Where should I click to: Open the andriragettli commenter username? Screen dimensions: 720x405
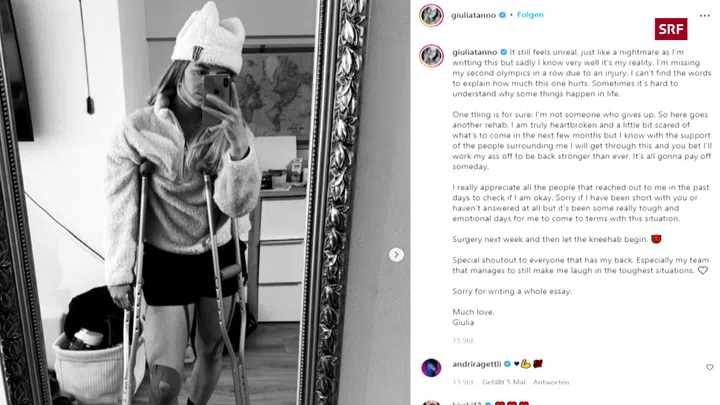[477, 364]
